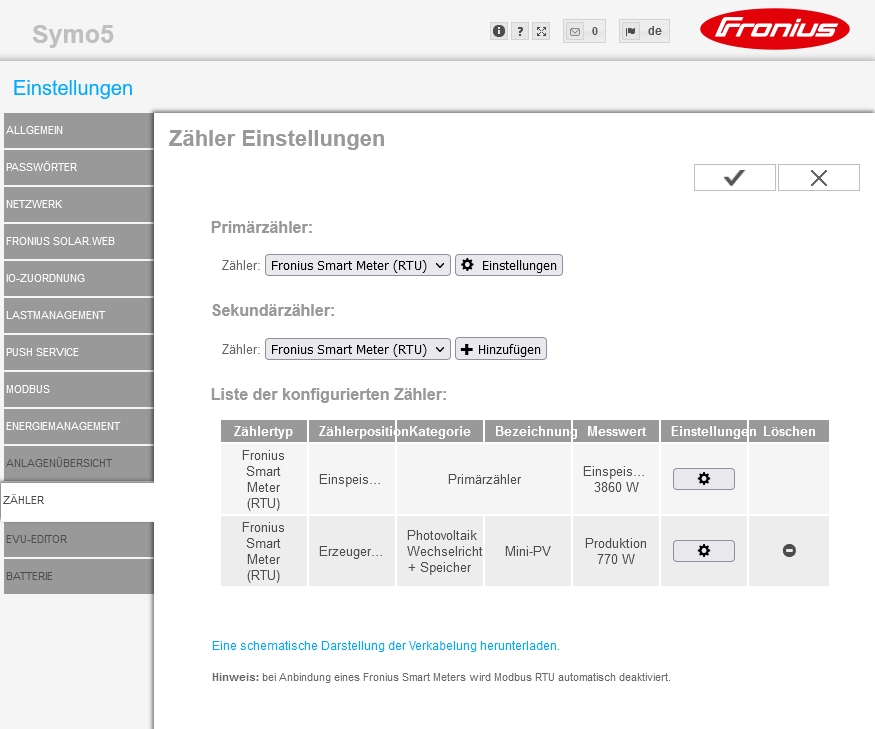This screenshot has height=729, width=875.
Task: Open the Sekundärzähler meter type dropdown
Action: tap(358, 349)
